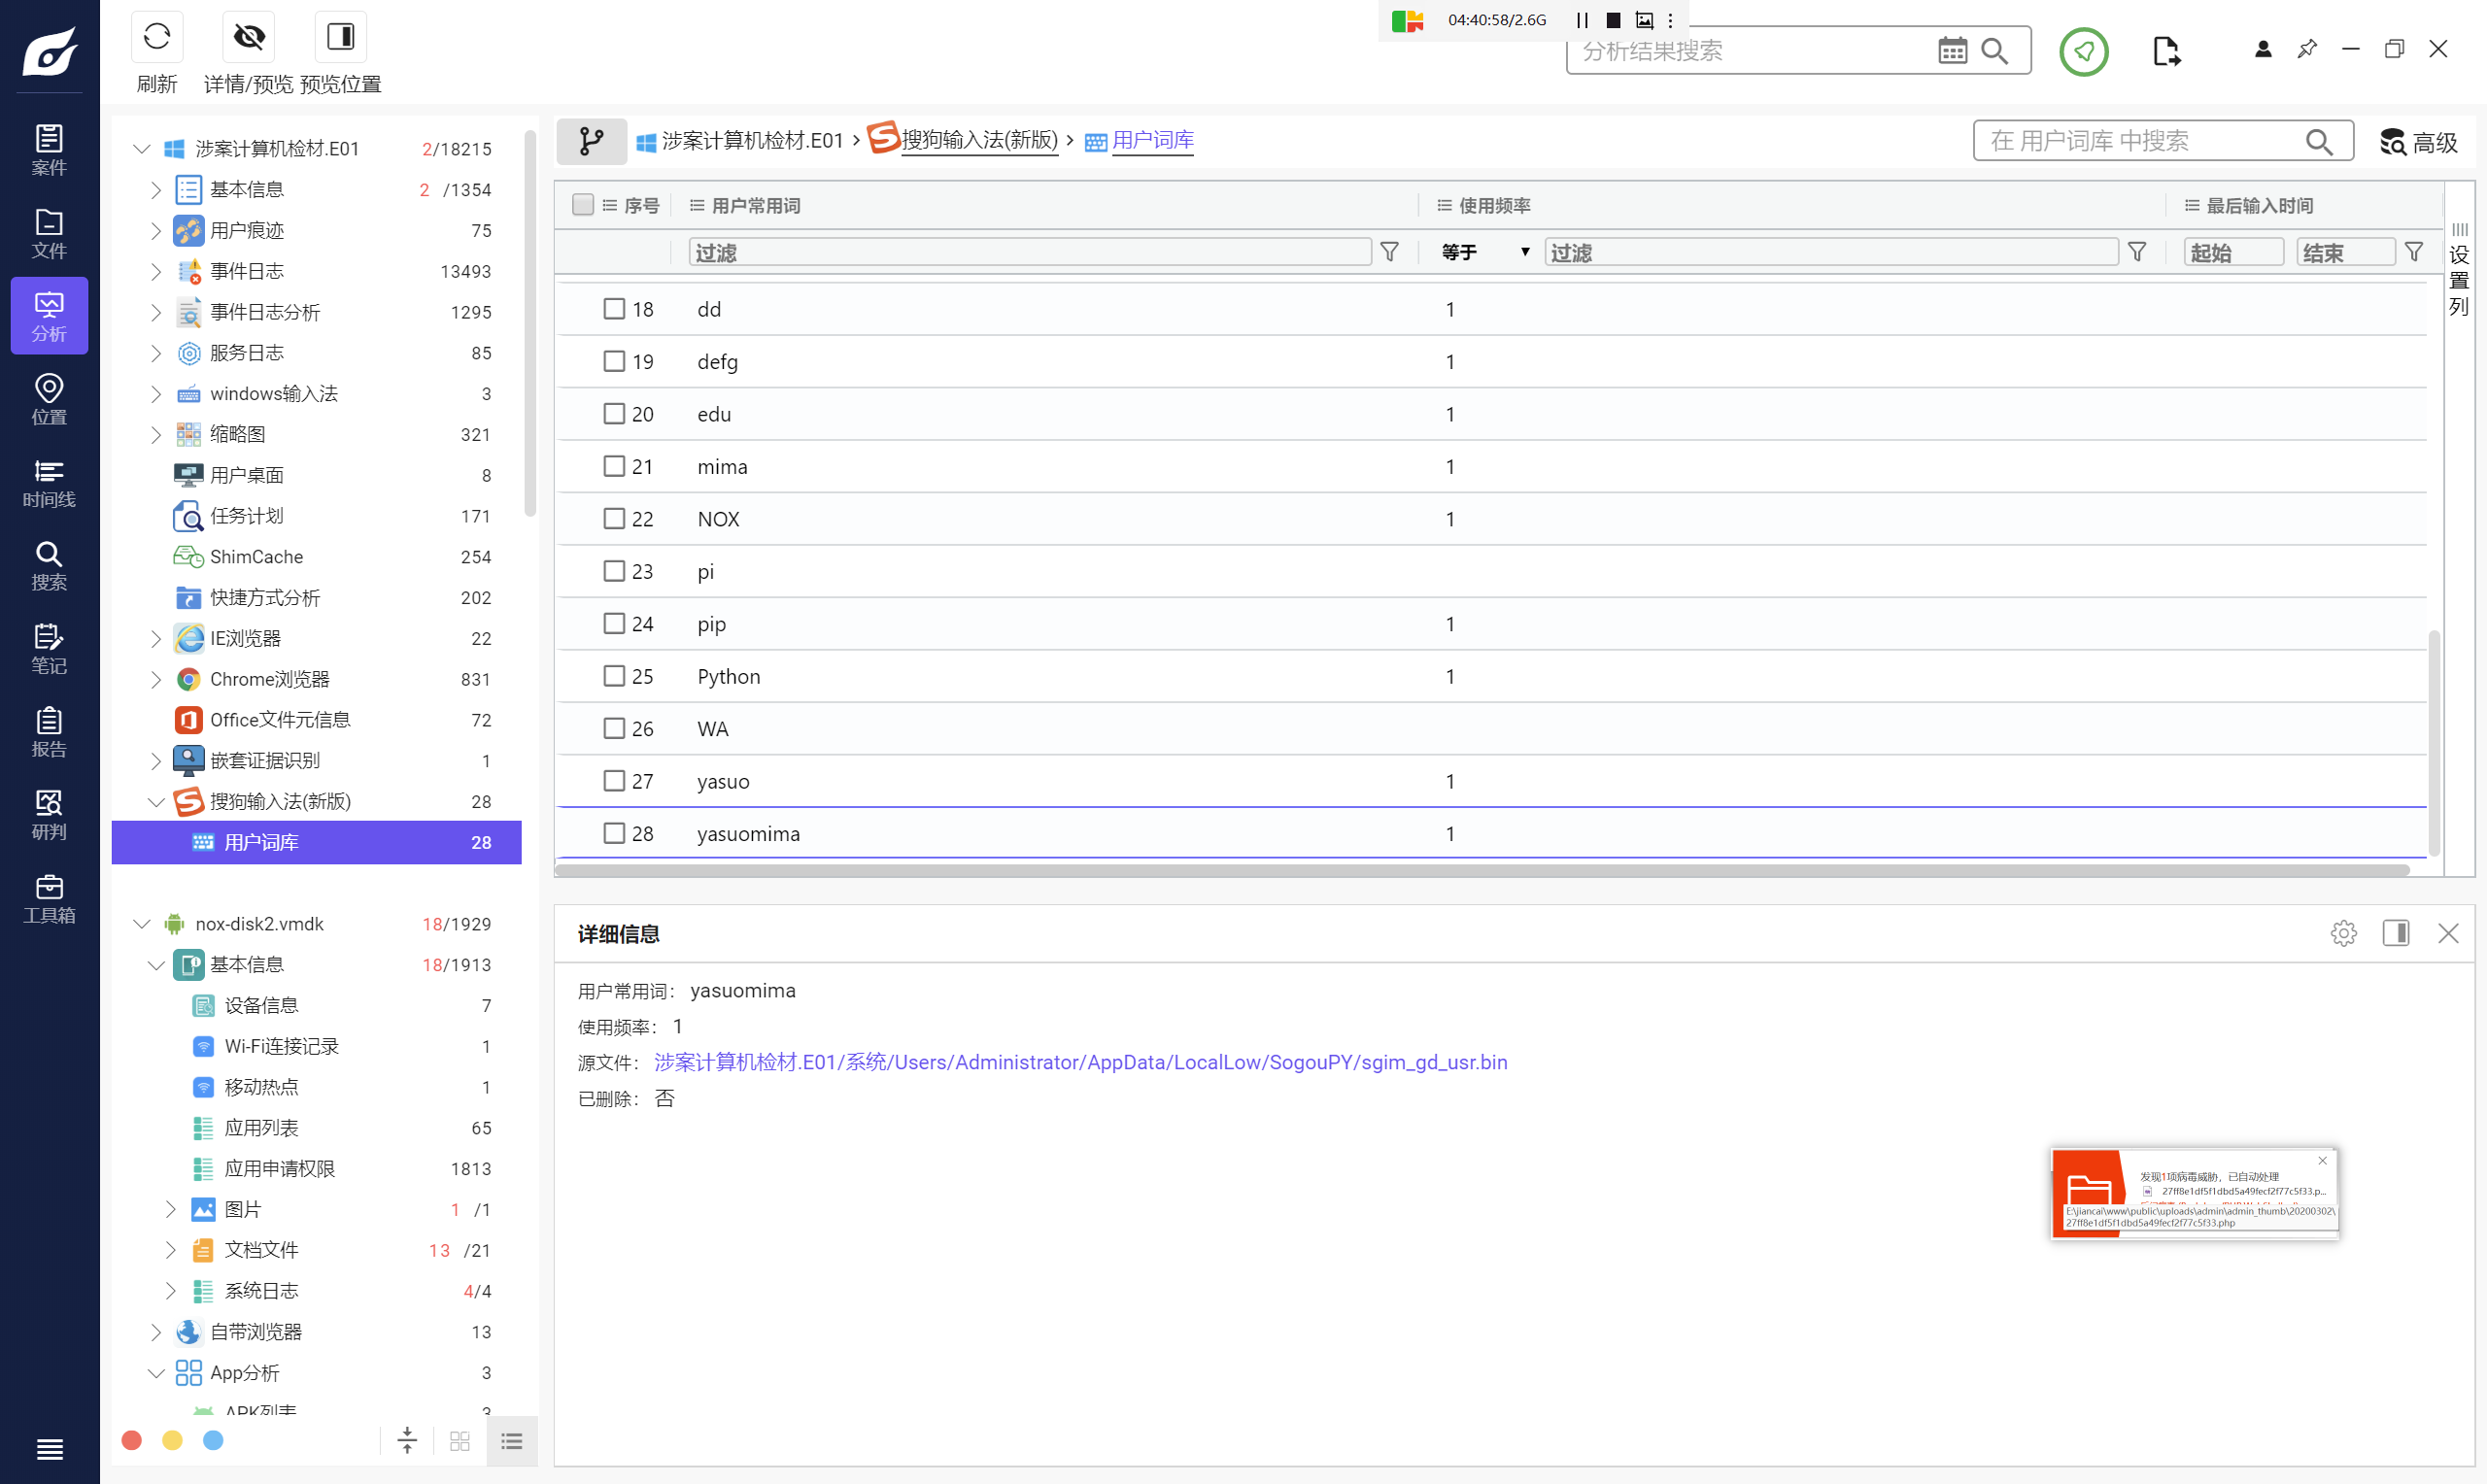The width and height of the screenshot is (2487, 1484).
Task: Check the row 21 mima checkbox
Action: pos(614,466)
